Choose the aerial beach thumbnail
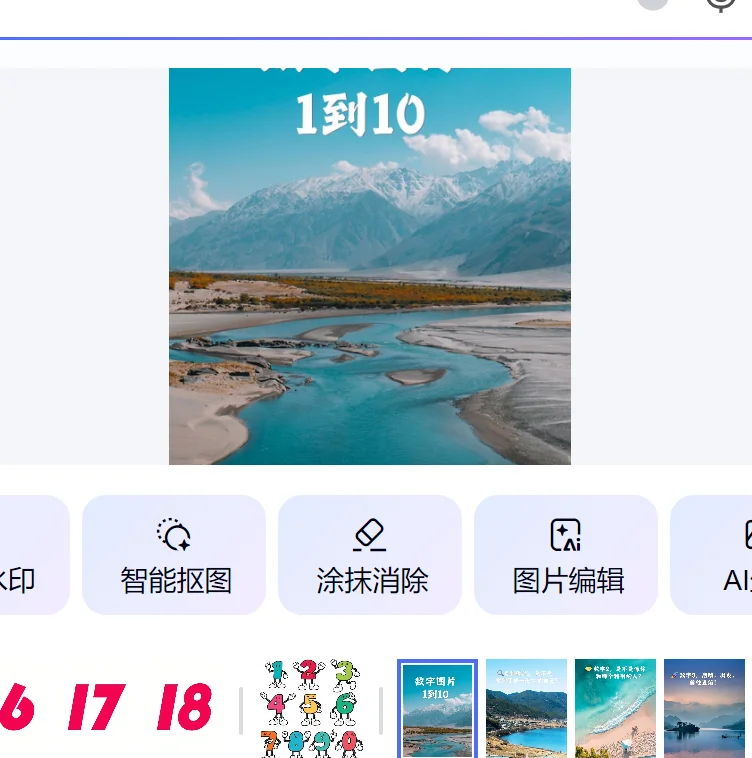Screen dimensions: 752x758 pos(615,708)
